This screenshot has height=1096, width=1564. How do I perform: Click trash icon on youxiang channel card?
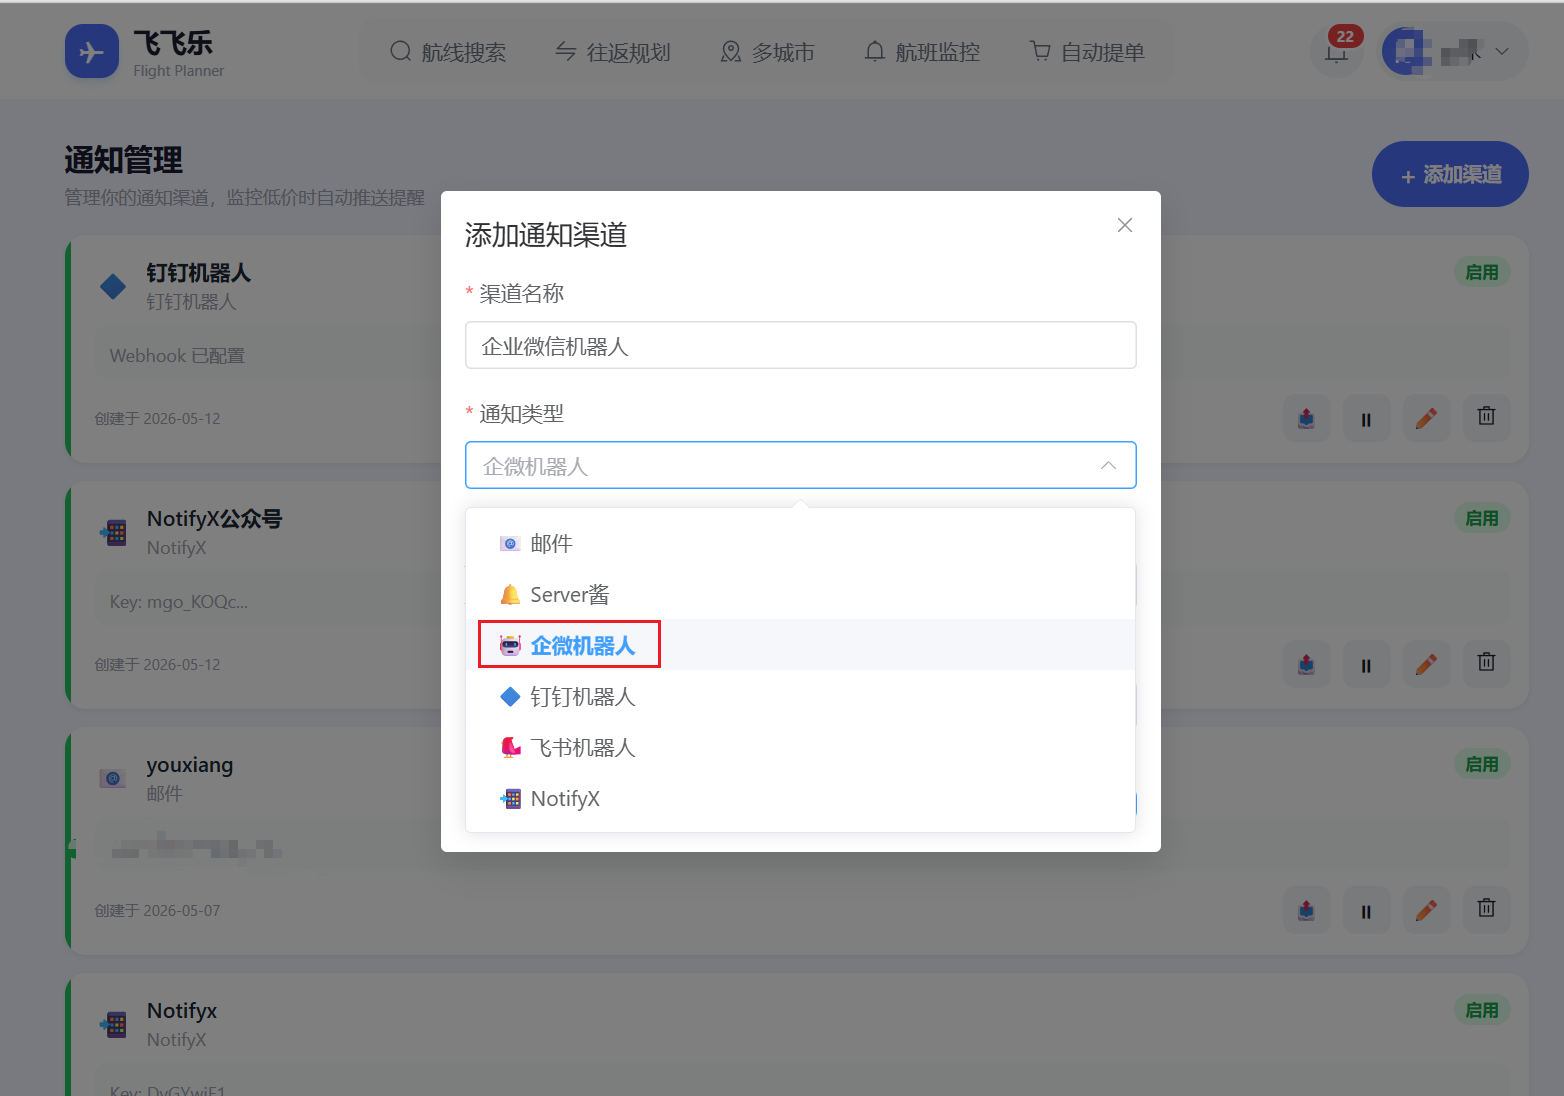[x=1486, y=909]
